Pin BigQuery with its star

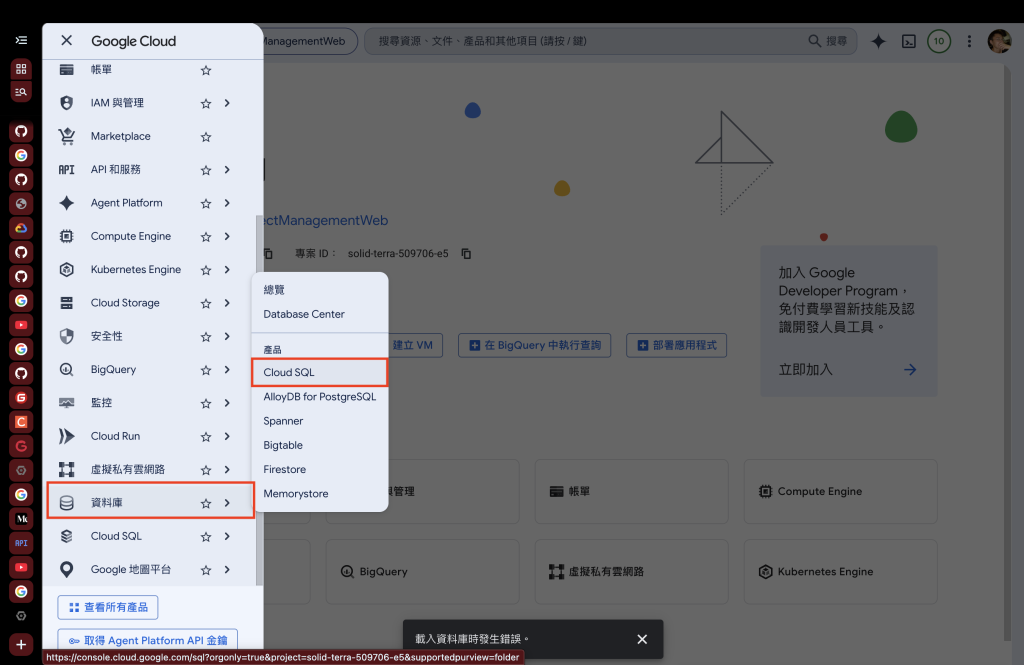(x=206, y=370)
